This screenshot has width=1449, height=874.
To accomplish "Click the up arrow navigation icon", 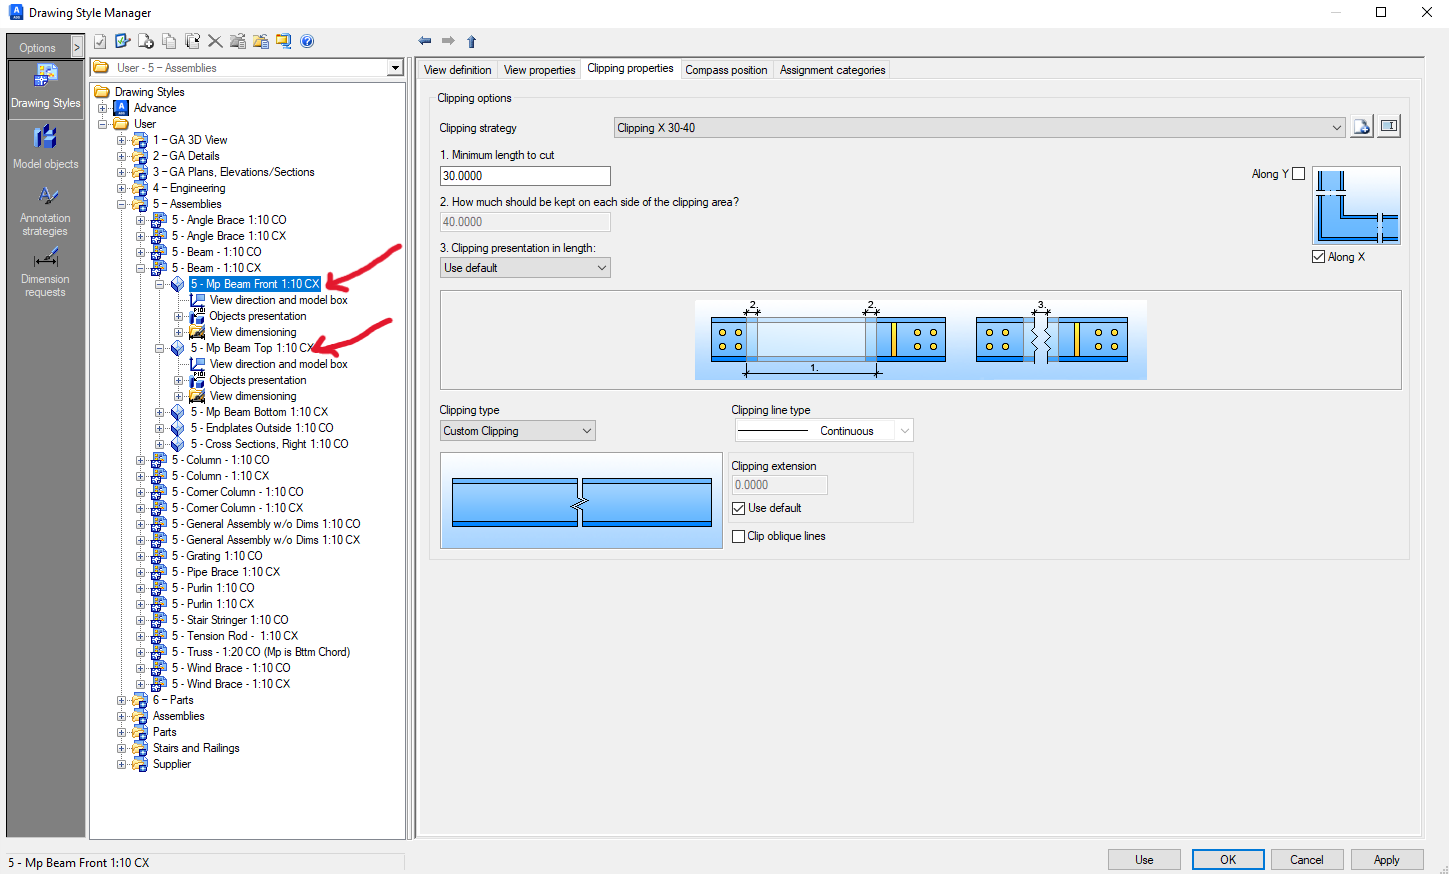I will coord(472,41).
